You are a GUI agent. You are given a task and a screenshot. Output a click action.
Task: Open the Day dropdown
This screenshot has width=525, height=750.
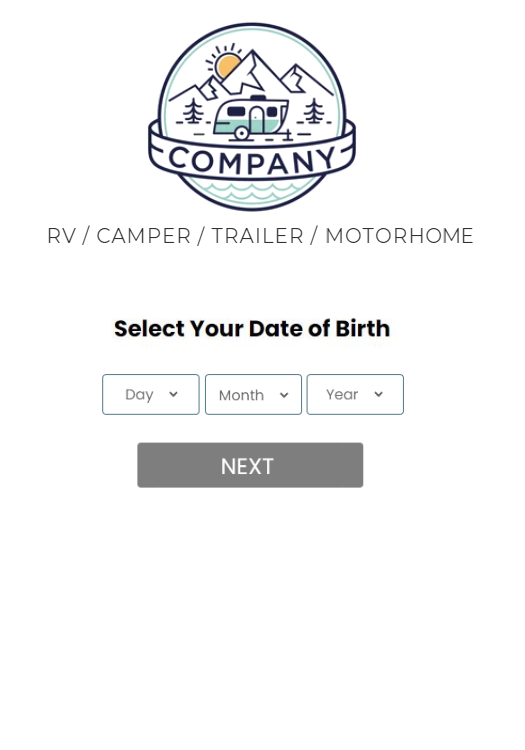[151, 395]
